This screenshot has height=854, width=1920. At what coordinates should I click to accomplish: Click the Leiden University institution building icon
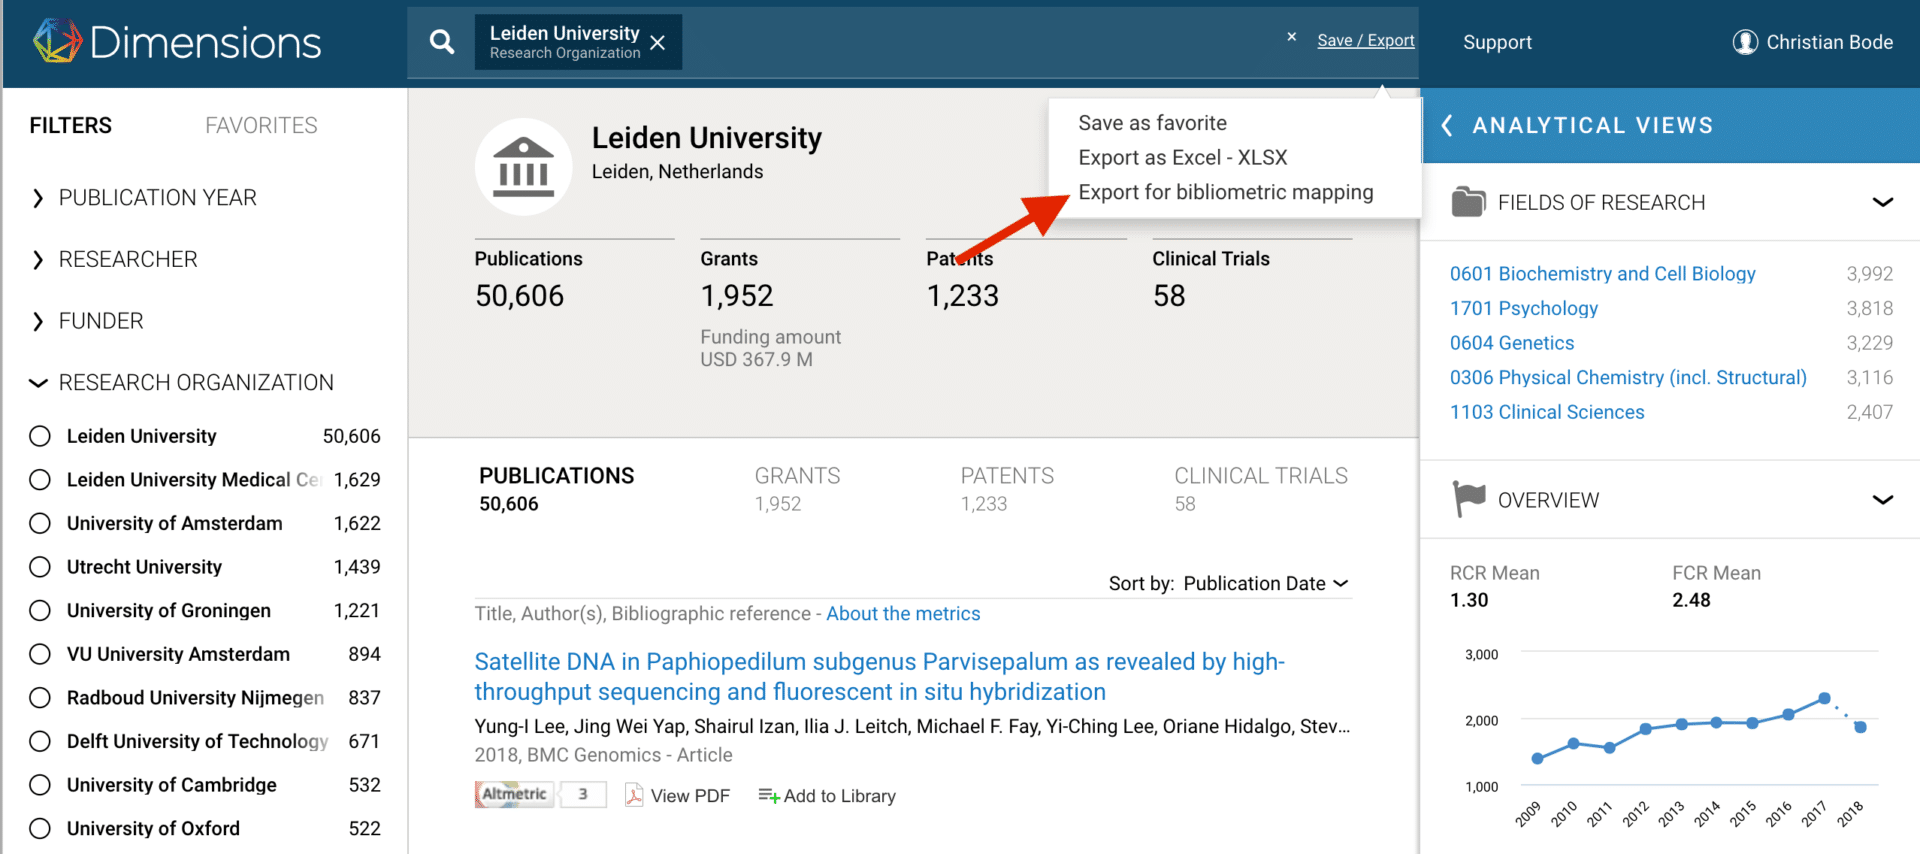[523, 167]
